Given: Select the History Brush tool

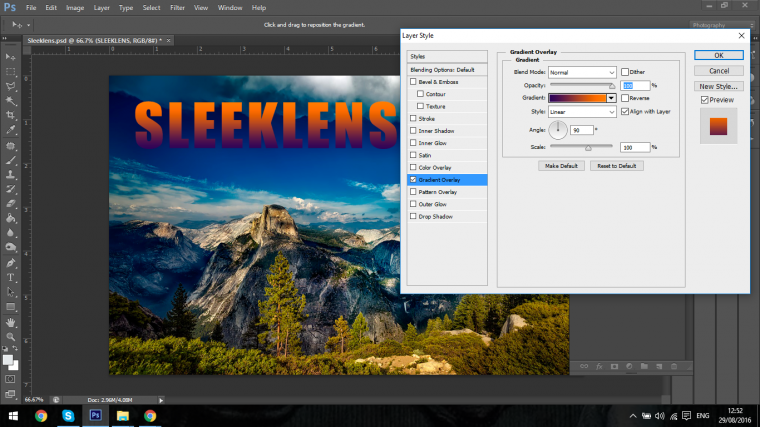Looking at the screenshot, I should click(10, 189).
